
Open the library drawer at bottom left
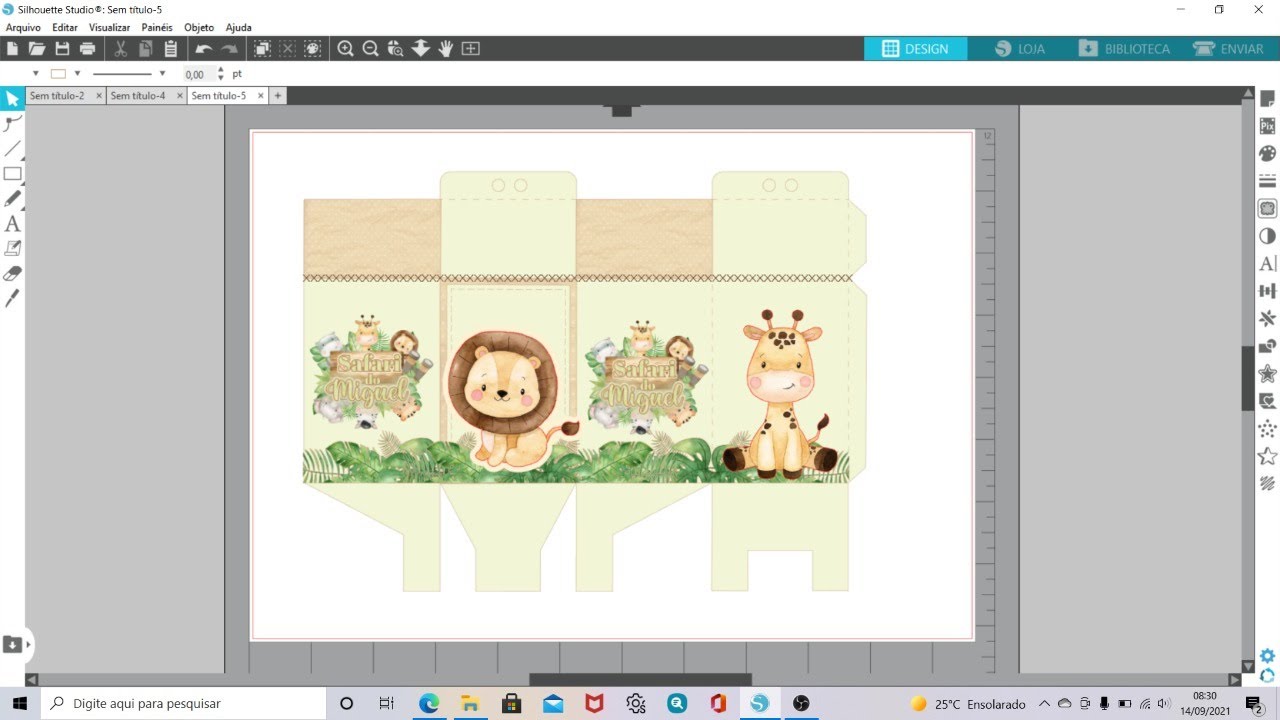pos(12,644)
